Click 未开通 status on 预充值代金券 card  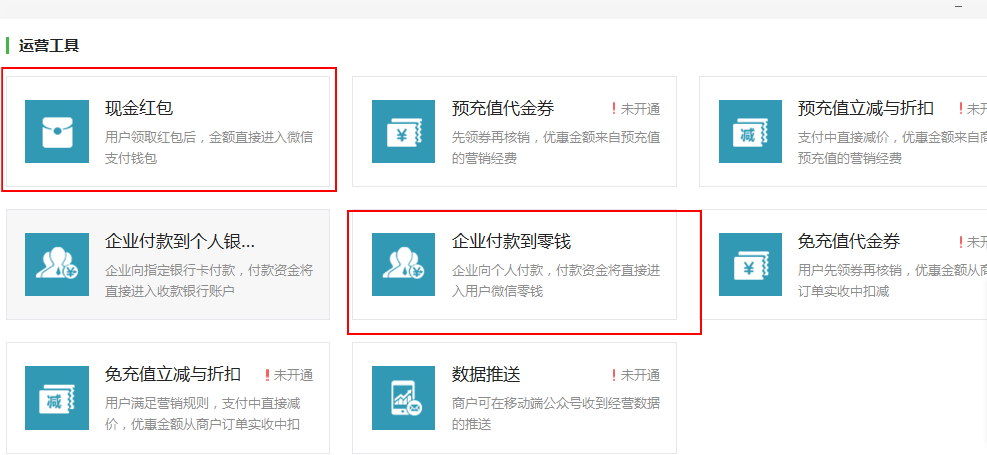[x=640, y=109]
